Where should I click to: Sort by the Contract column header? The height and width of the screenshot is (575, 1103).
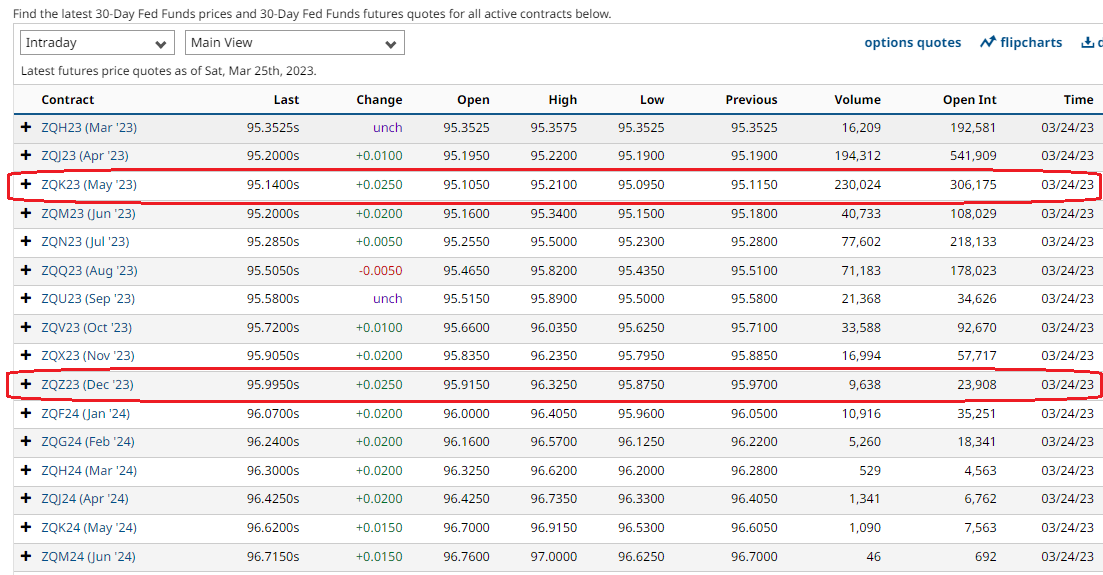pos(67,99)
